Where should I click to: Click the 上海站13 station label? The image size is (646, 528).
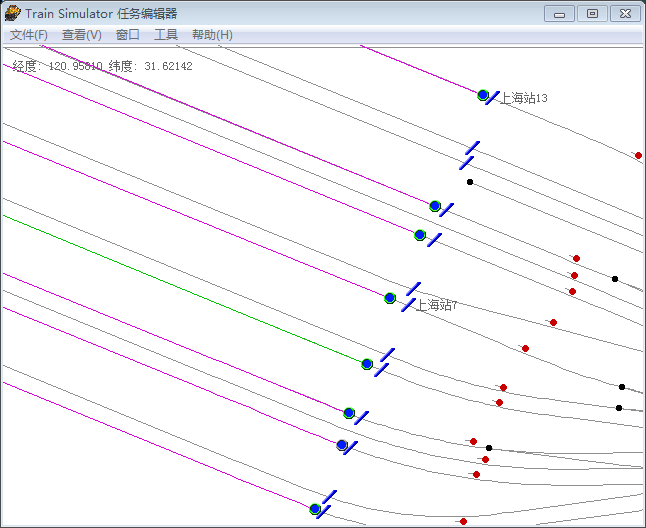(524, 98)
